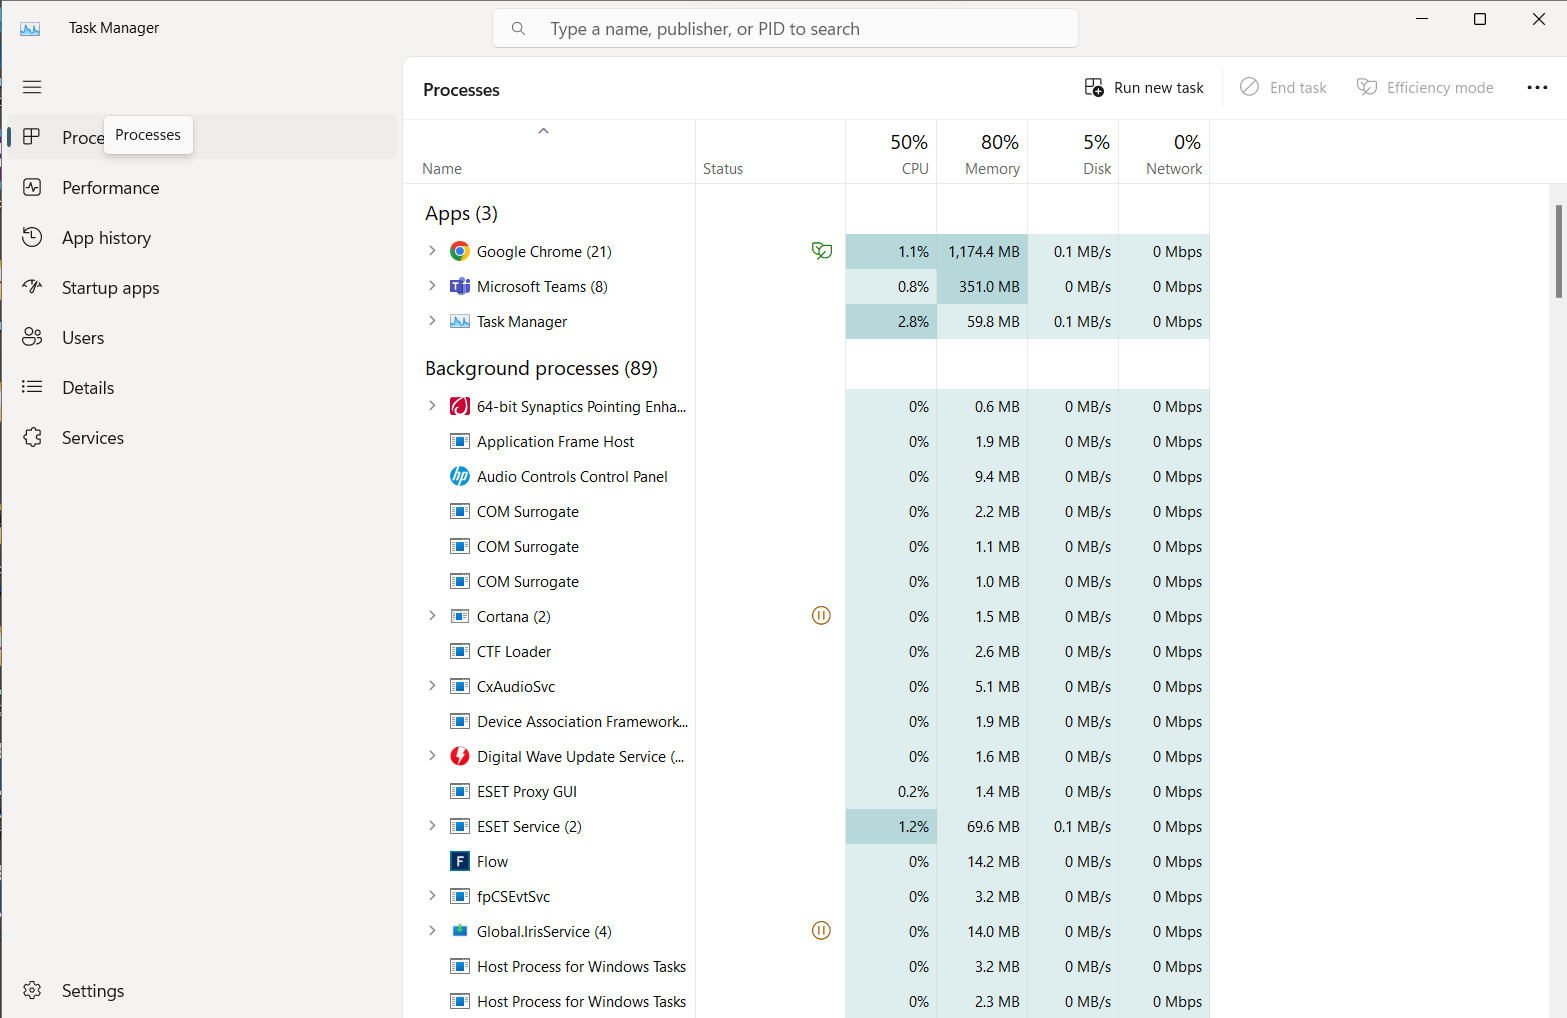Viewport: 1567px width, 1018px height.
Task: Click the Settings gear icon
Action: (32, 990)
